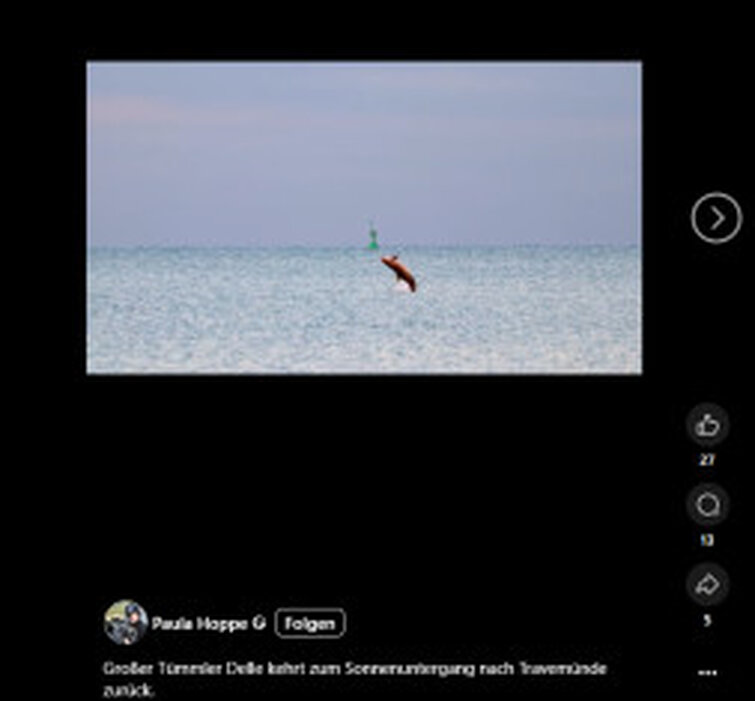Click the sky area of the photo

pyautogui.click(x=363, y=140)
